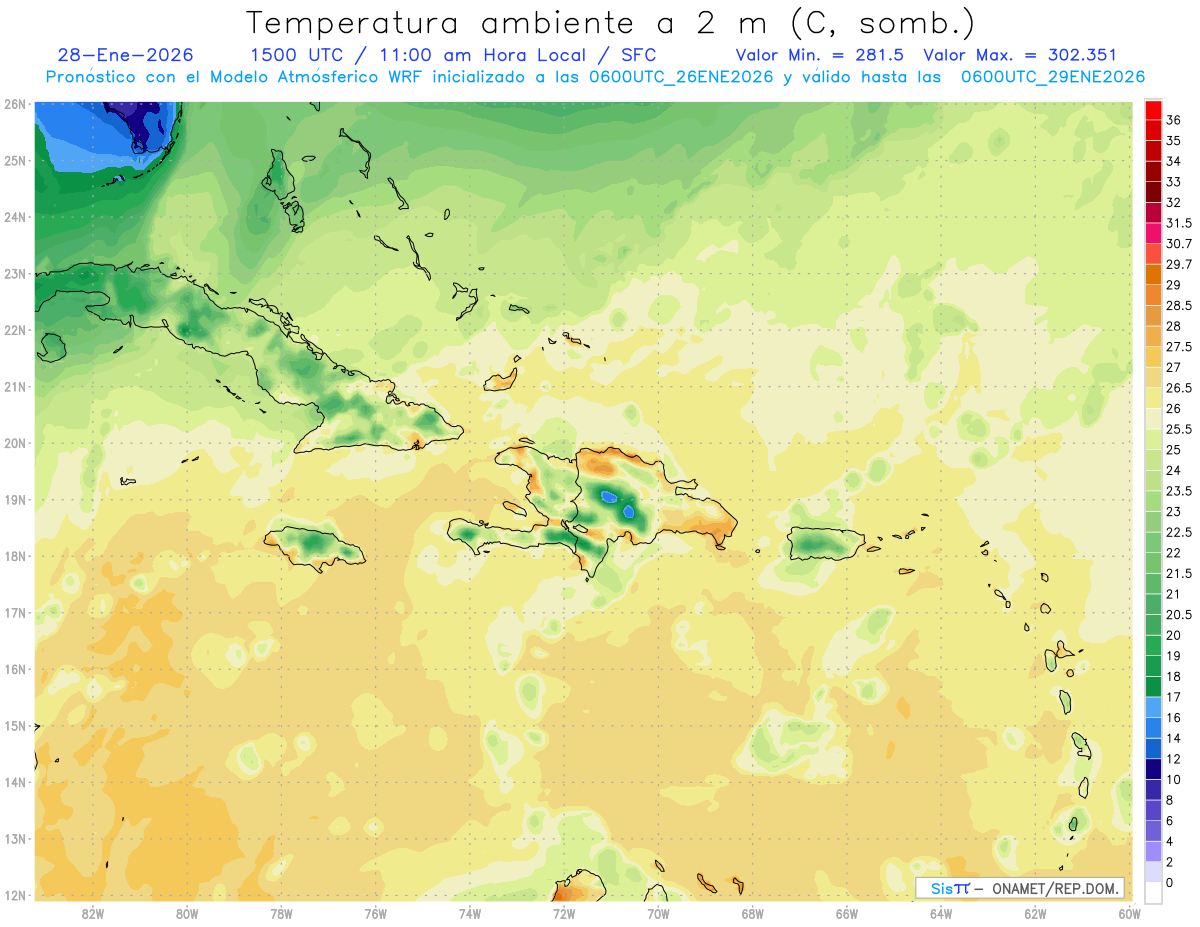This screenshot has height=927, width=1200.
Task: Click the legend value '30.7'
Action: 1179,243
